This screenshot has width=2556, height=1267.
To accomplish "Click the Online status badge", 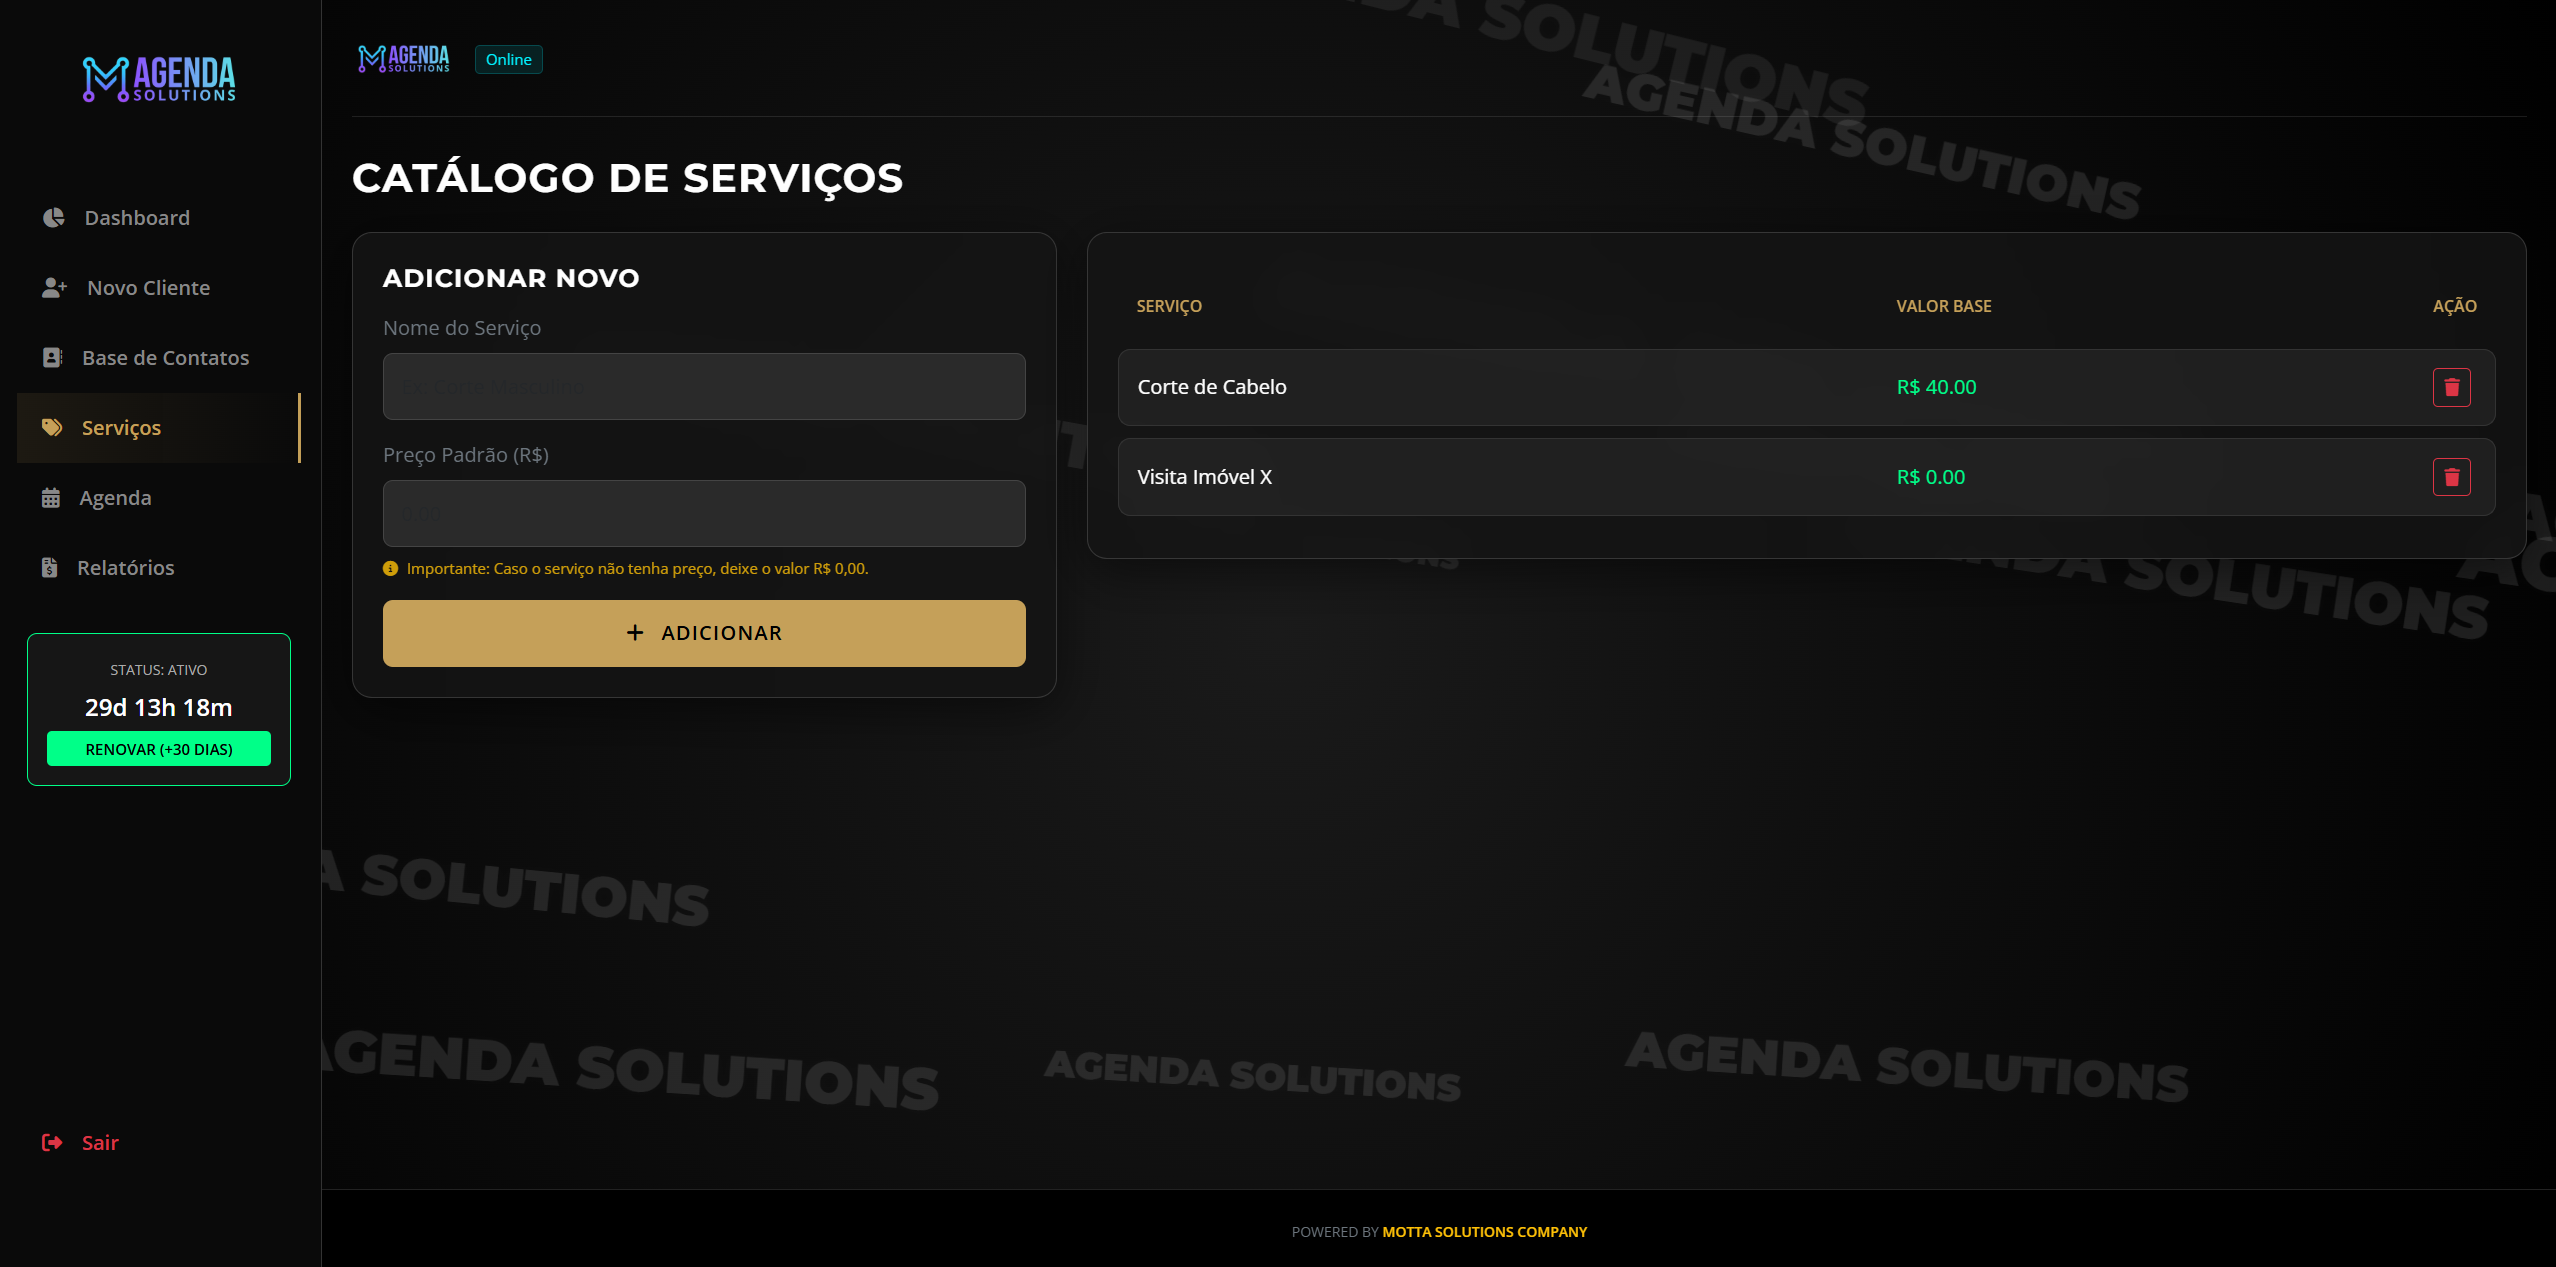I will pos(508,60).
